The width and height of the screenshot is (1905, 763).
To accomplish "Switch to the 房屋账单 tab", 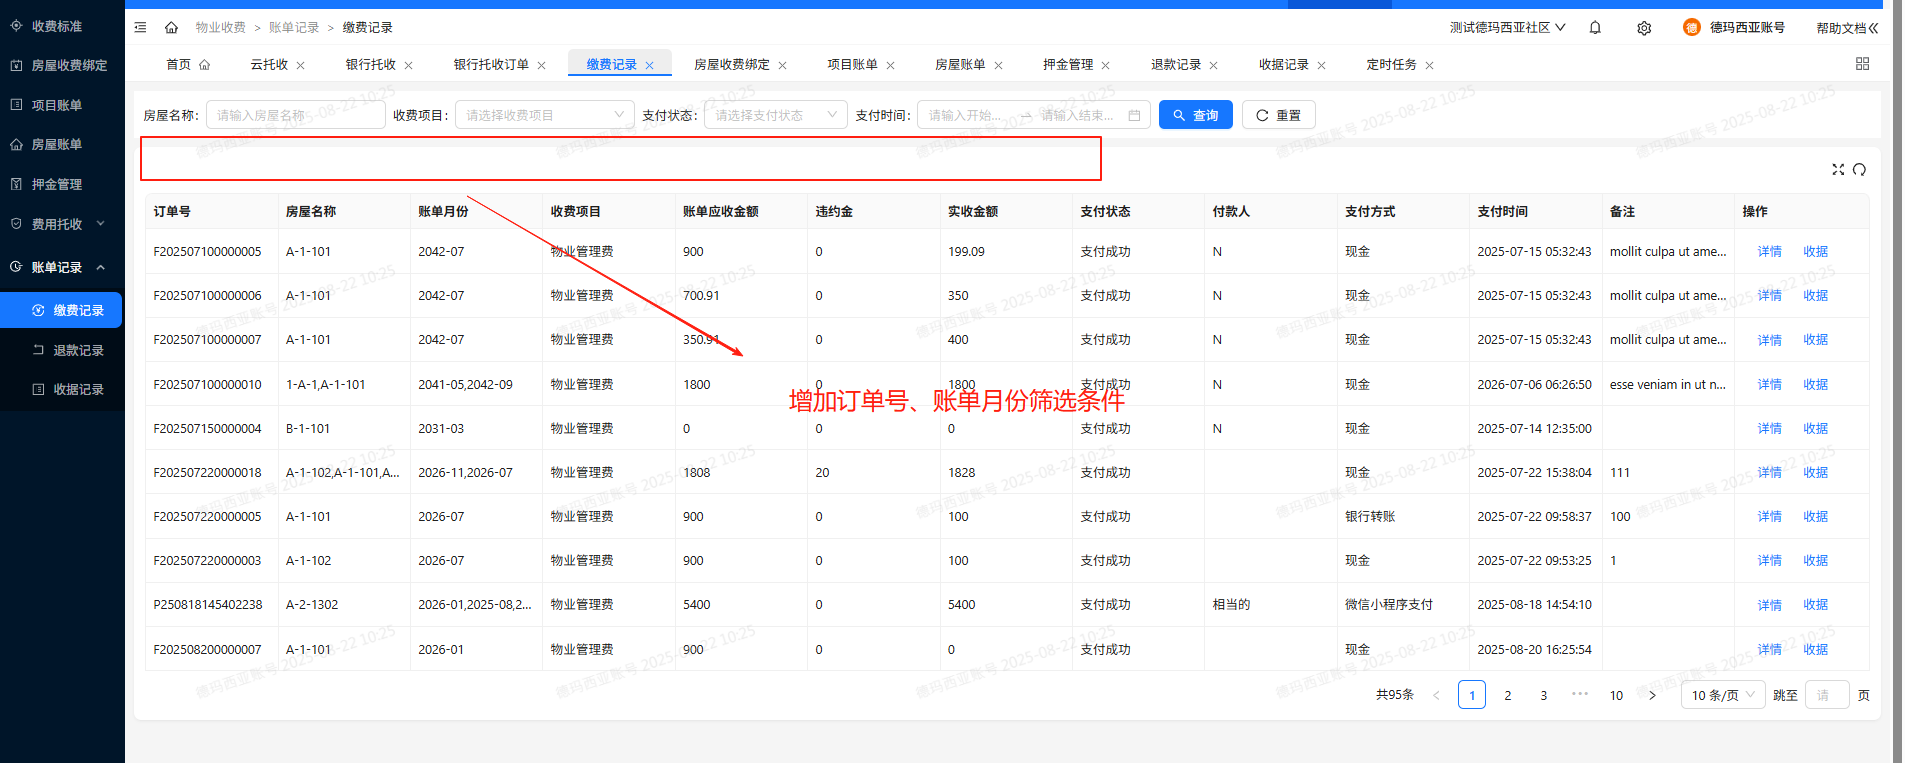I will pos(959,64).
